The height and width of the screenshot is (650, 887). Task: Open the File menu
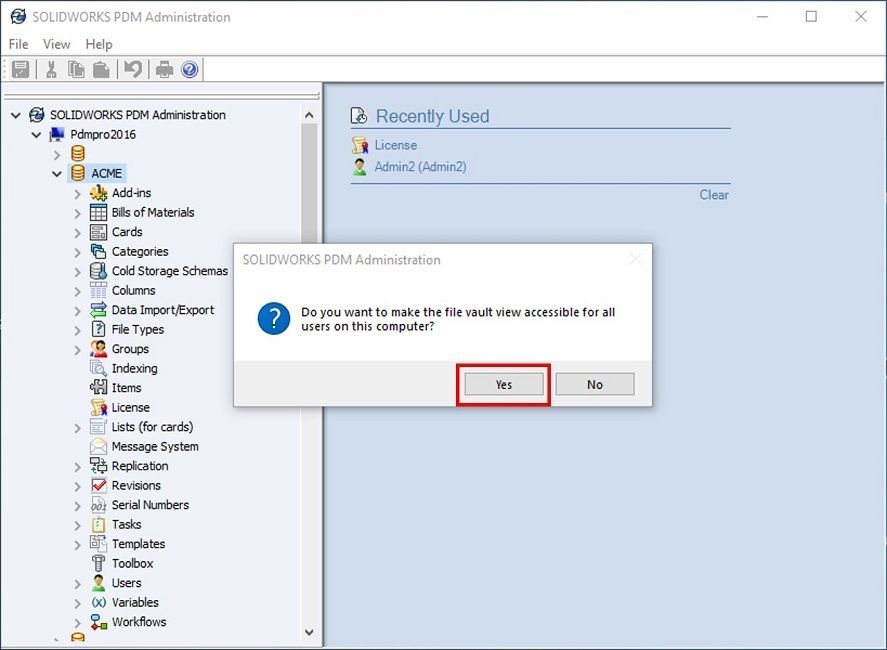click(x=19, y=44)
